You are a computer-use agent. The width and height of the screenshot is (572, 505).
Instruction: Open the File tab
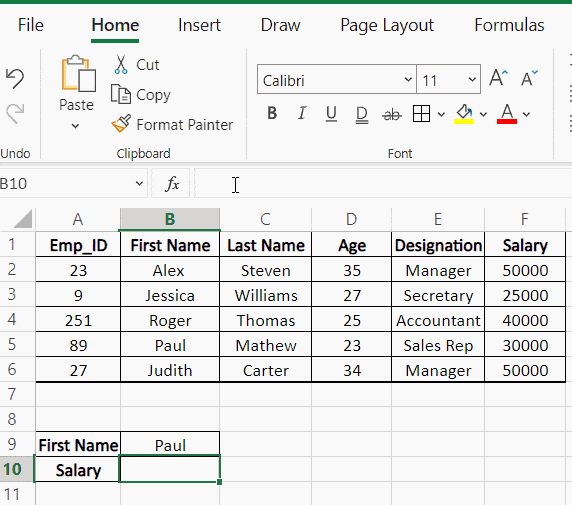[31, 25]
